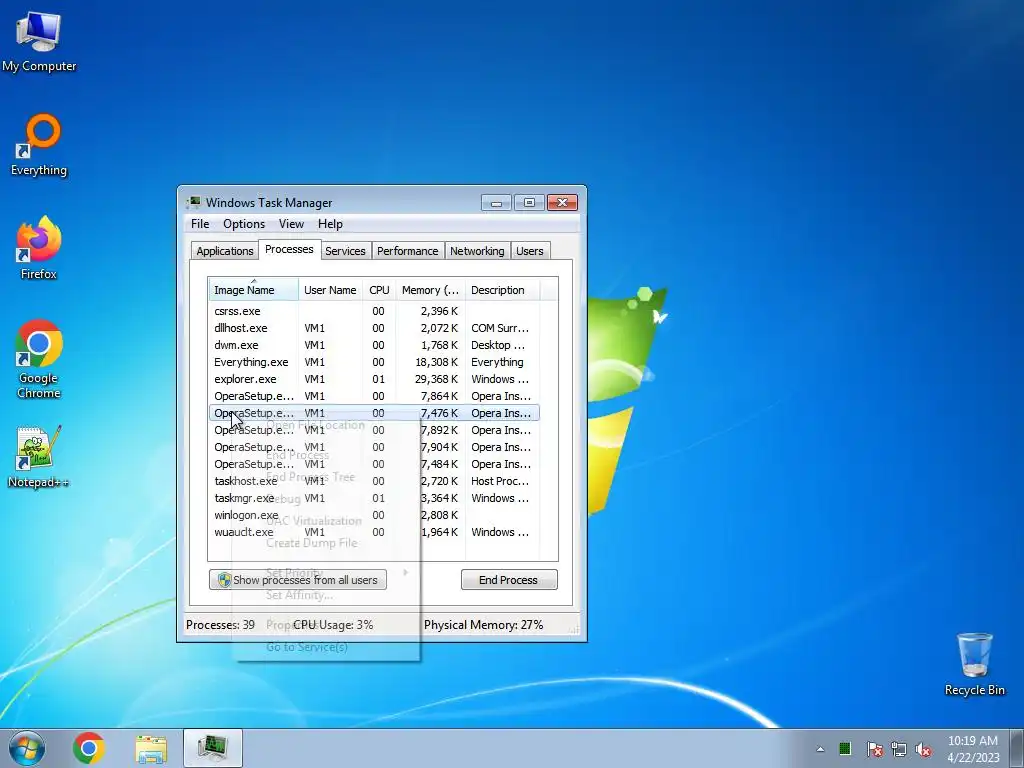Click Show processes from all users

point(298,580)
